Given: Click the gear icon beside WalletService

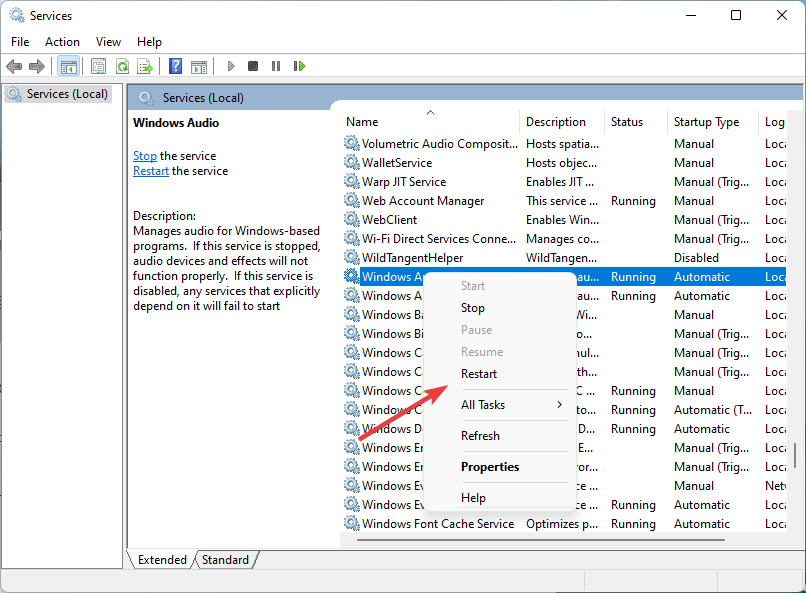Looking at the screenshot, I should (x=352, y=162).
